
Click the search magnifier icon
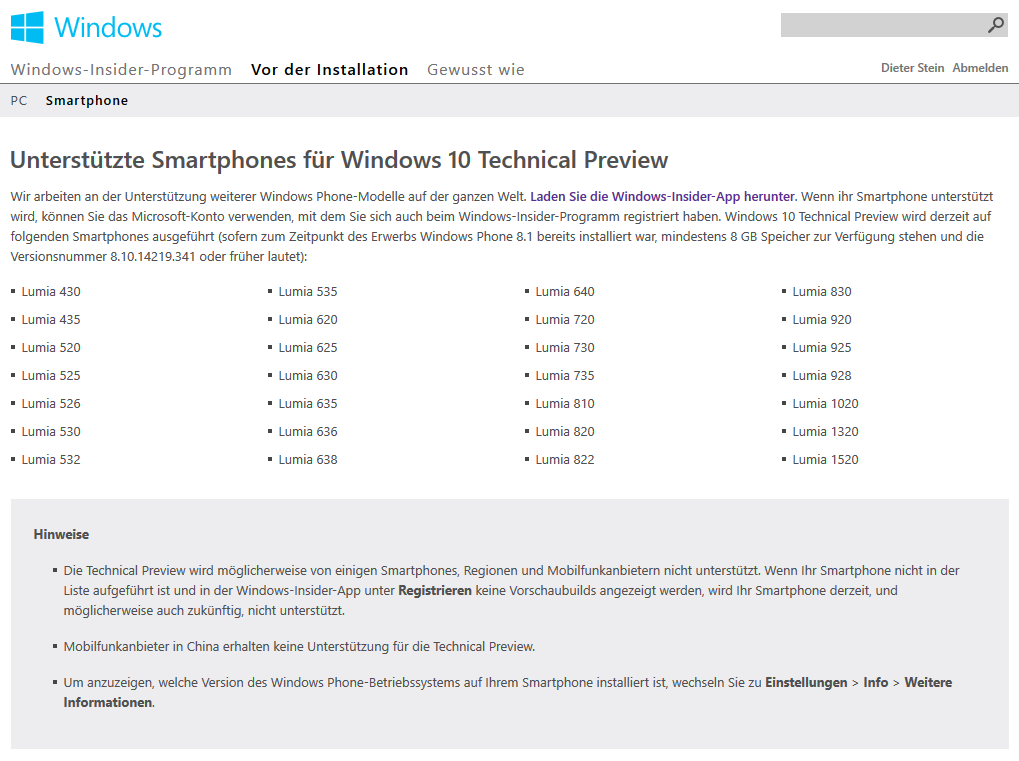(x=996, y=25)
